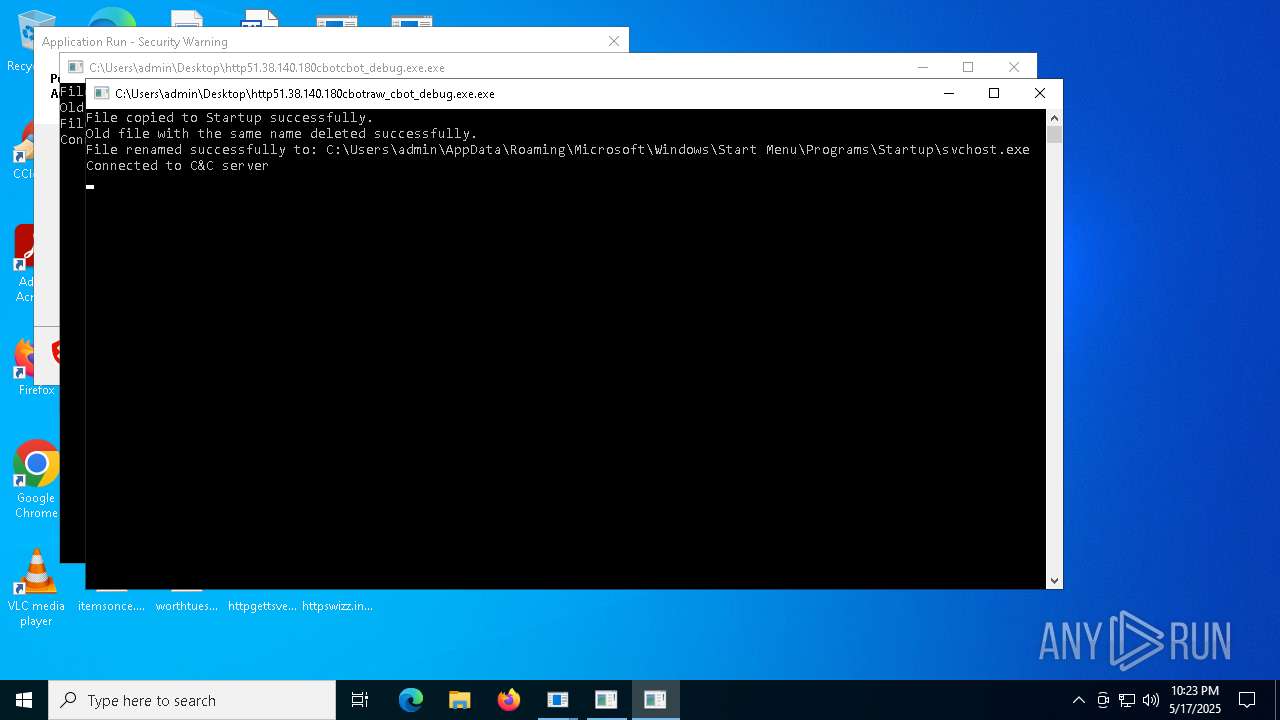Click the front console window's title bar icon
Screen dimensions: 1280x720
coord(101,94)
